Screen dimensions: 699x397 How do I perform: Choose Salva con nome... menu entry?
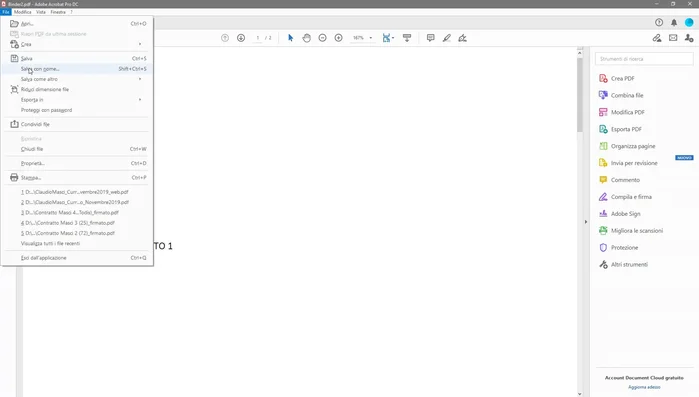coord(77,69)
